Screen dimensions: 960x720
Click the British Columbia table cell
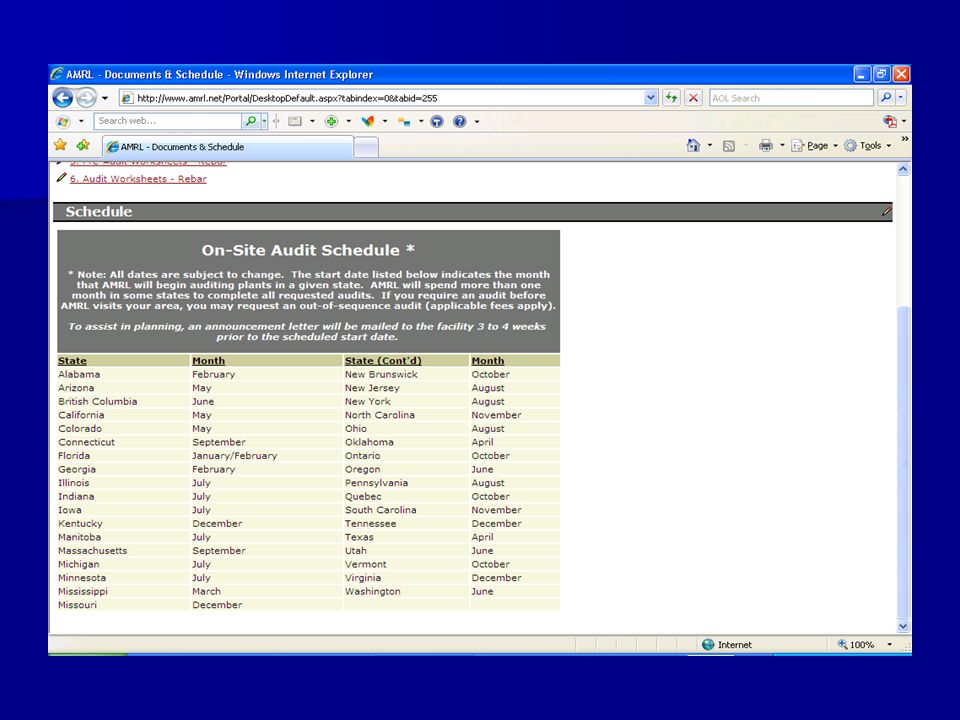click(x=123, y=402)
